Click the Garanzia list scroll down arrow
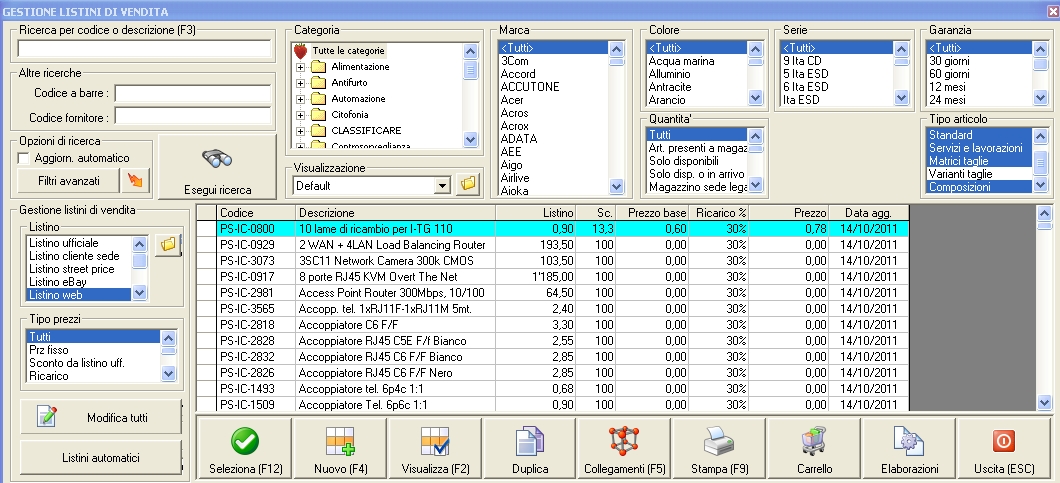The height and width of the screenshot is (483, 1060). pyautogui.click(x=1040, y=99)
